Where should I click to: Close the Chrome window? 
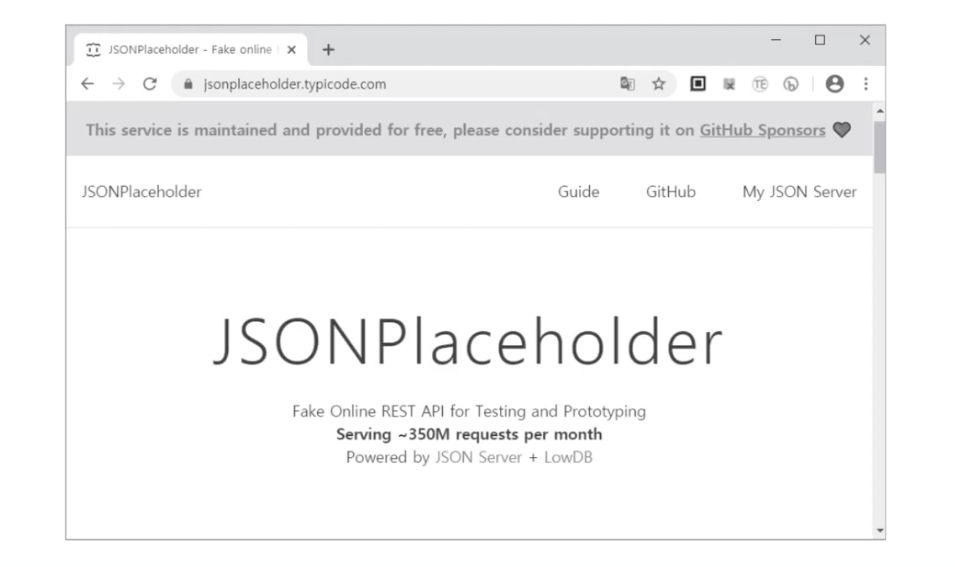865,40
